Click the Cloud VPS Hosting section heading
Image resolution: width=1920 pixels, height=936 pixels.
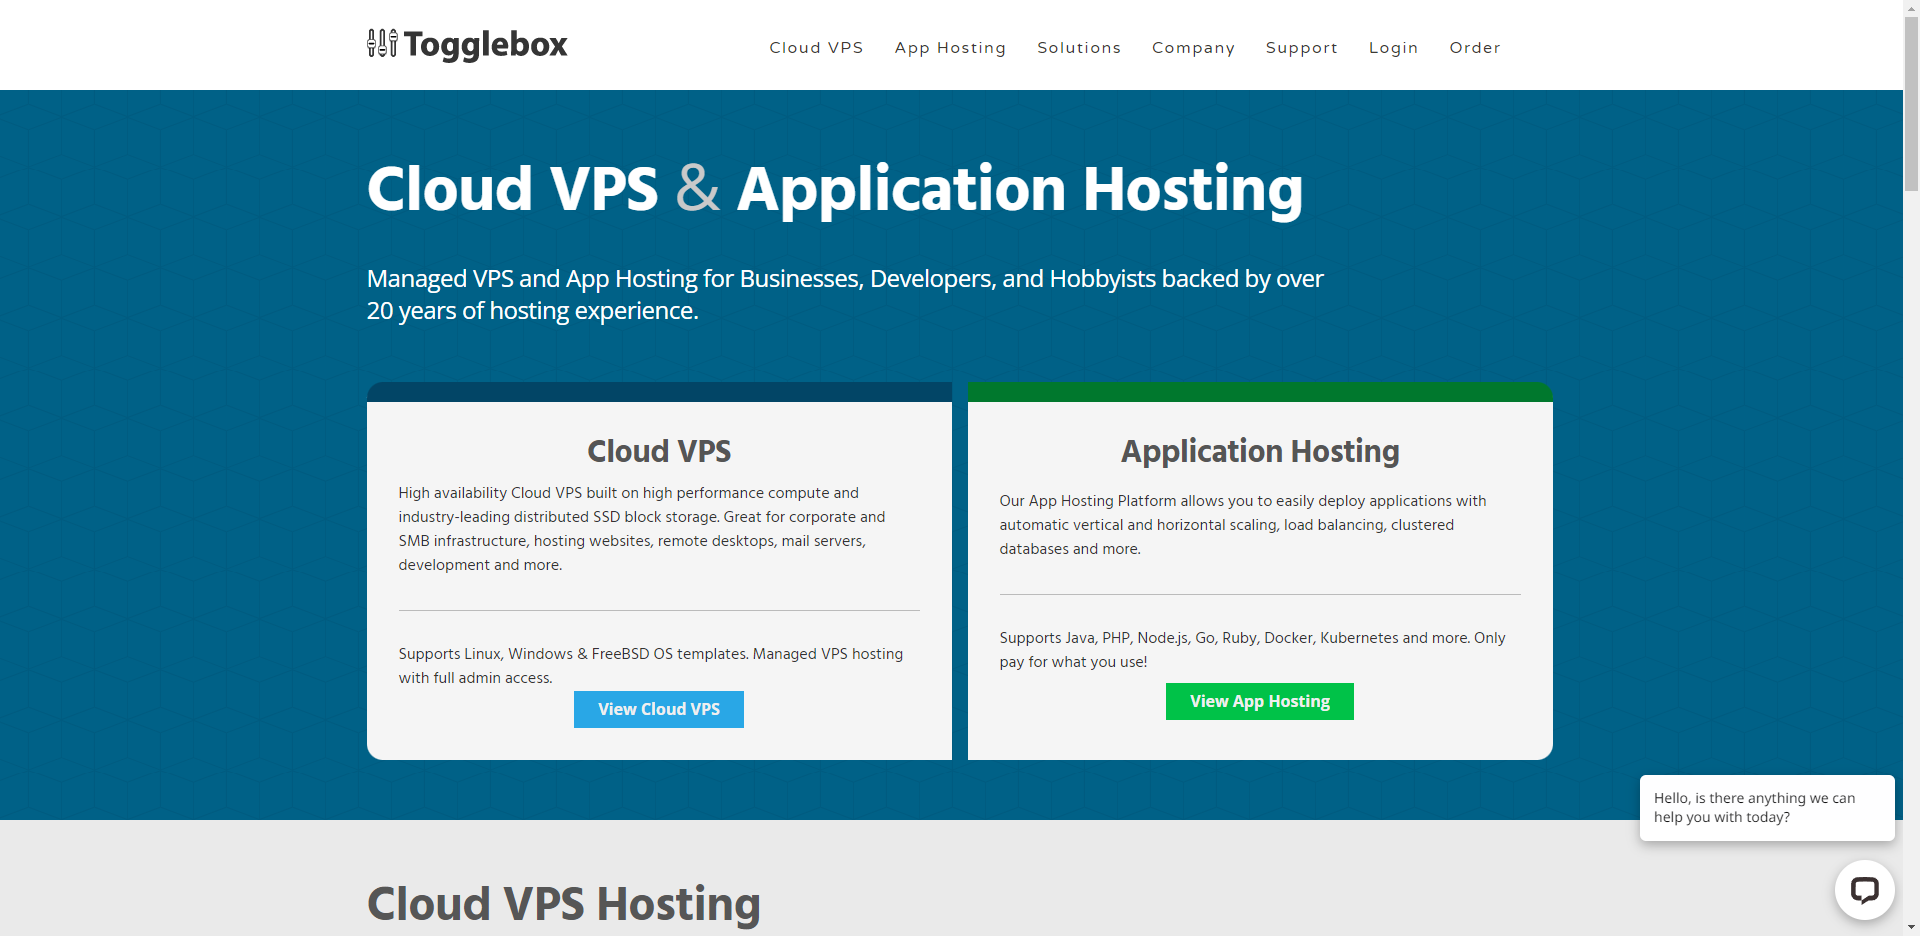coord(563,904)
